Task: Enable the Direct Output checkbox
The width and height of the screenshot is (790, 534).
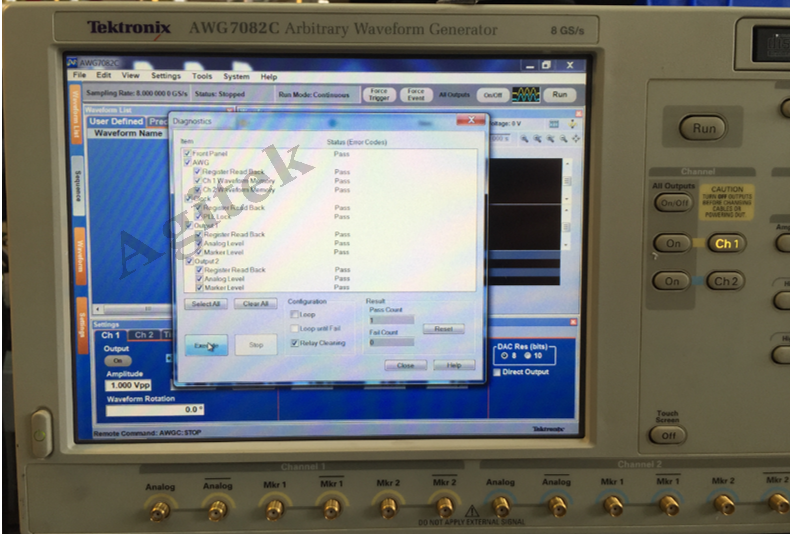Action: pyautogui.click(x=498, y=372)
